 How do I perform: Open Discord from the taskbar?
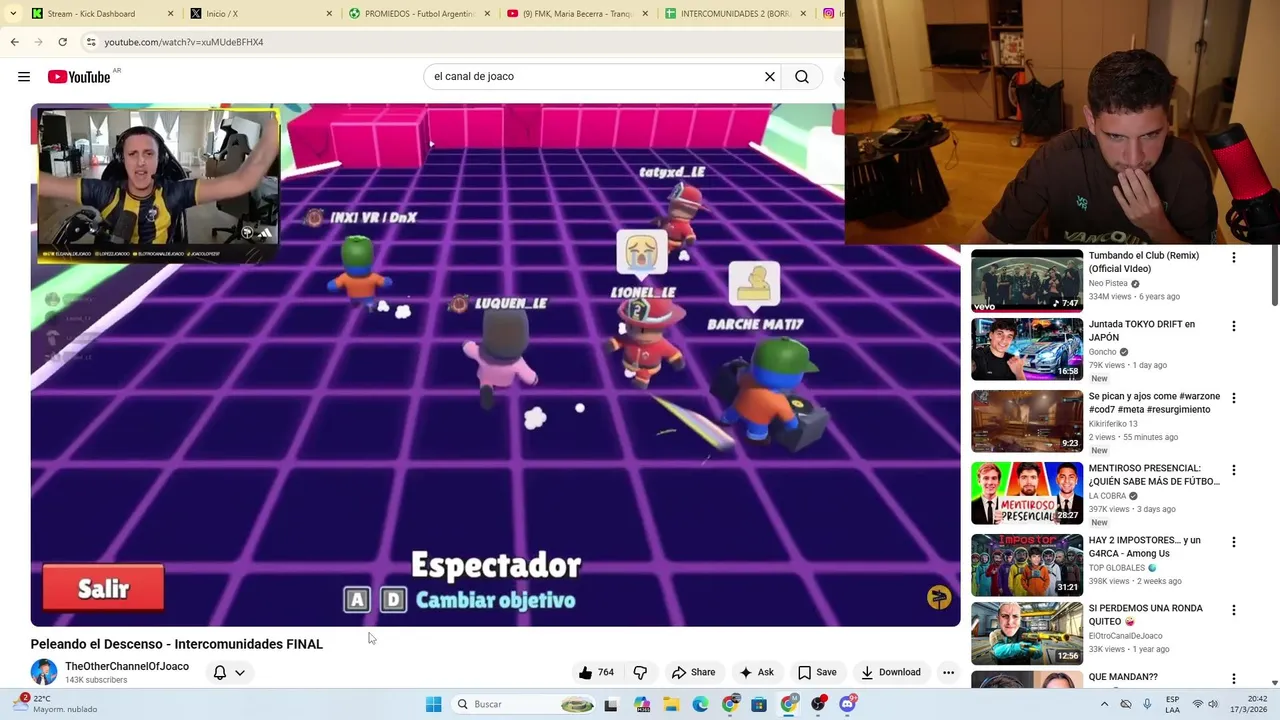(x=848, y=704)
